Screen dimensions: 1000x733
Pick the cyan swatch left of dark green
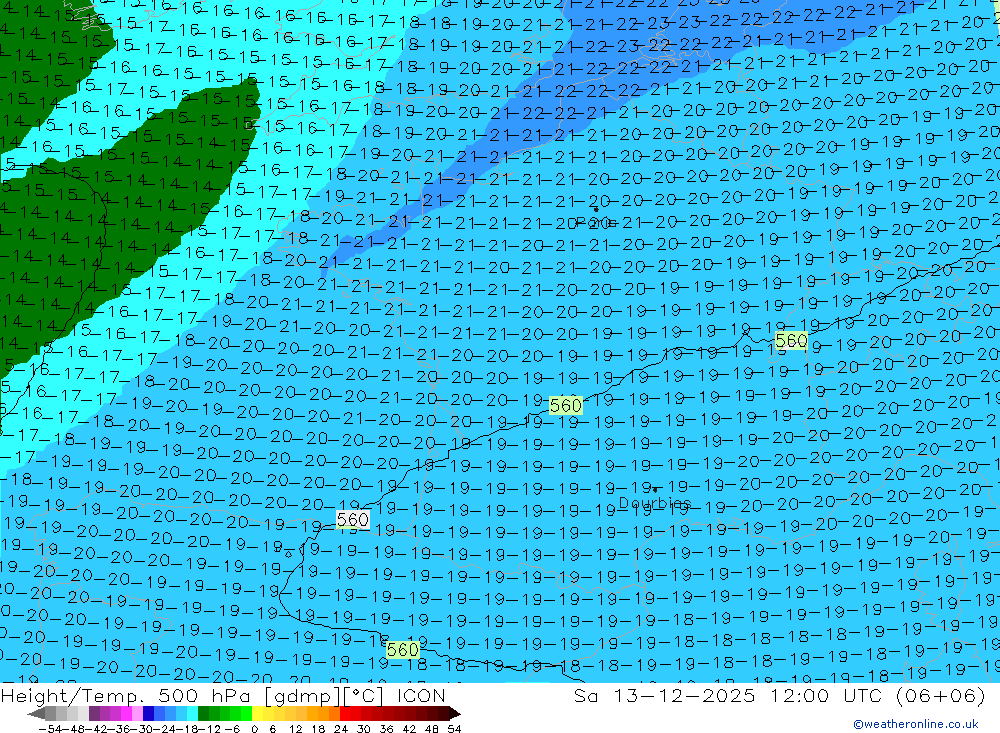tap(192, 713)
